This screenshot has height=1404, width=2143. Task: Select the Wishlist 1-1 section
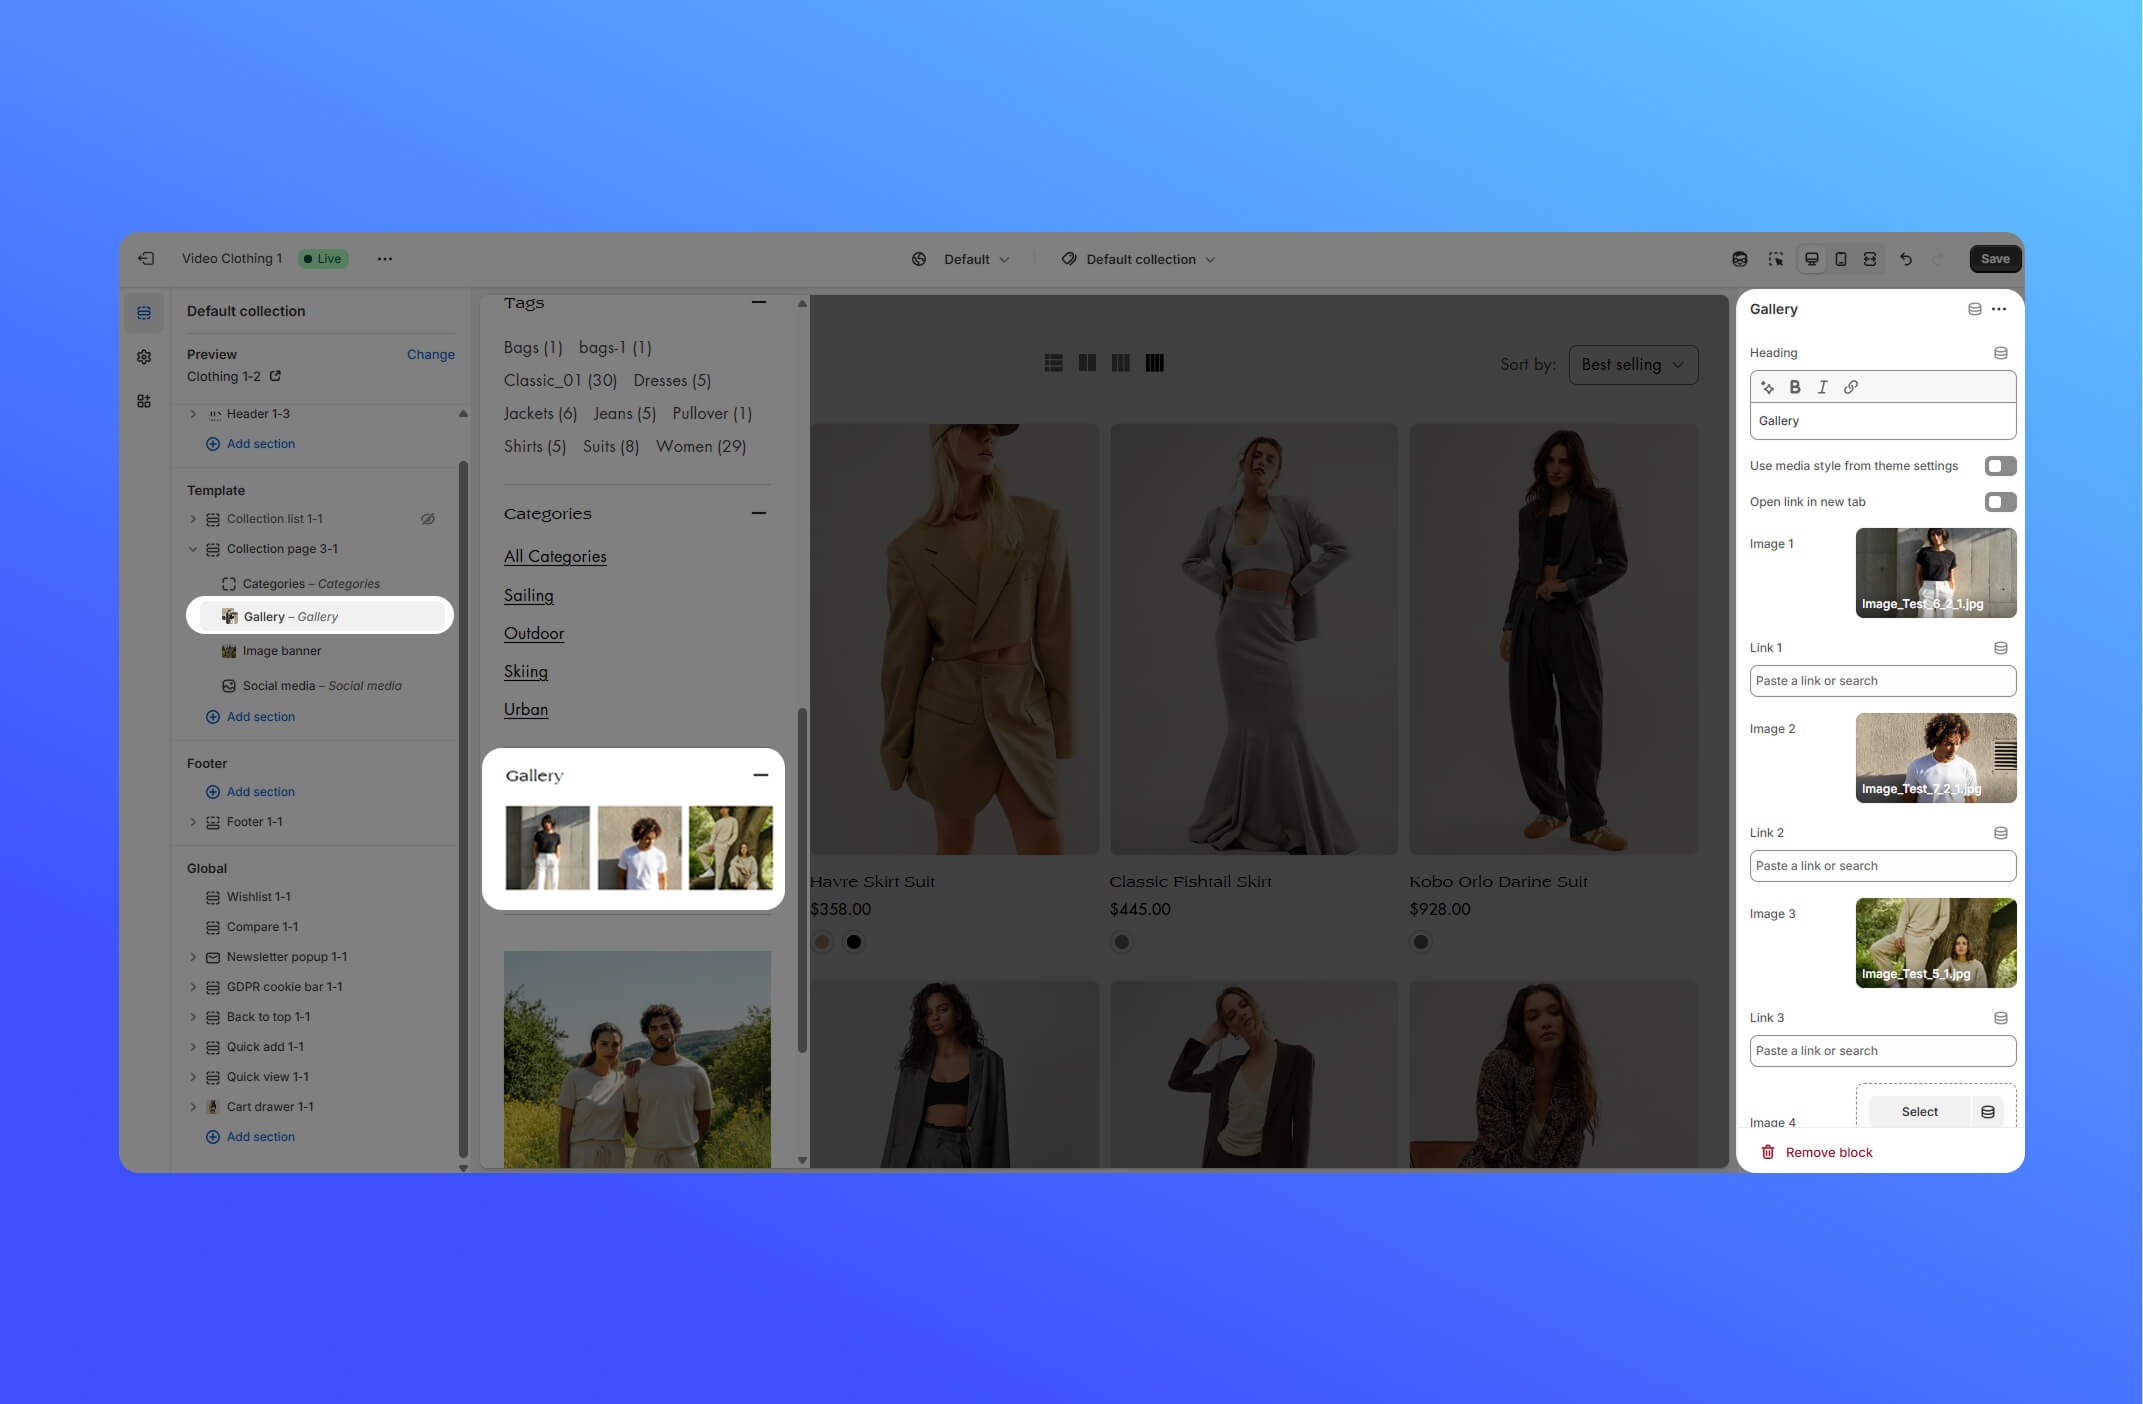click(x=258, y=897)
